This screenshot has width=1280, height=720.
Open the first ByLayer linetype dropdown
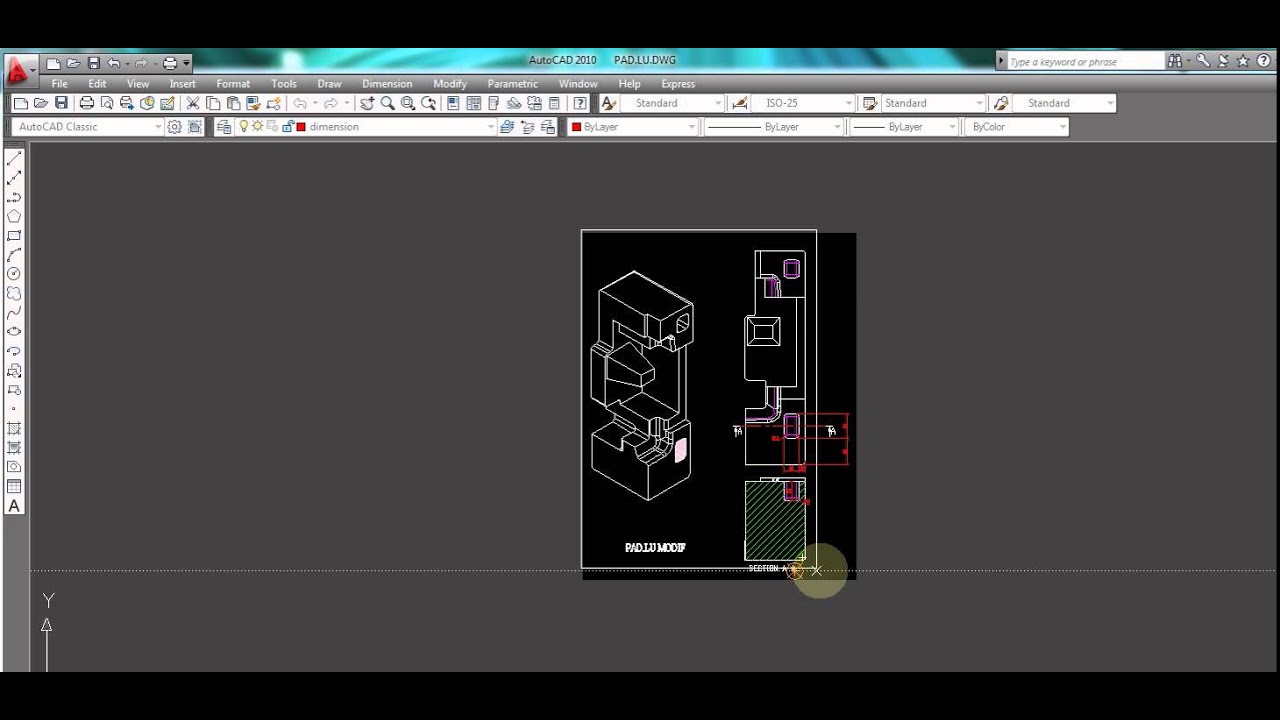tap(774, 127)
